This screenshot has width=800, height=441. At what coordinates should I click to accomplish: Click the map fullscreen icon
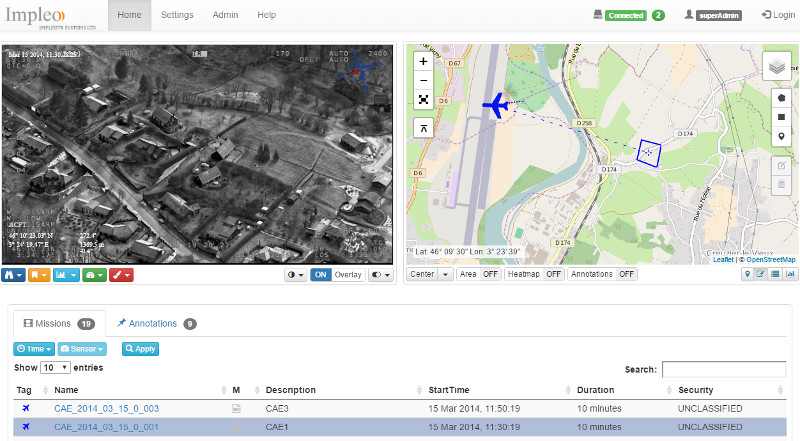click(x=423, y=99)
